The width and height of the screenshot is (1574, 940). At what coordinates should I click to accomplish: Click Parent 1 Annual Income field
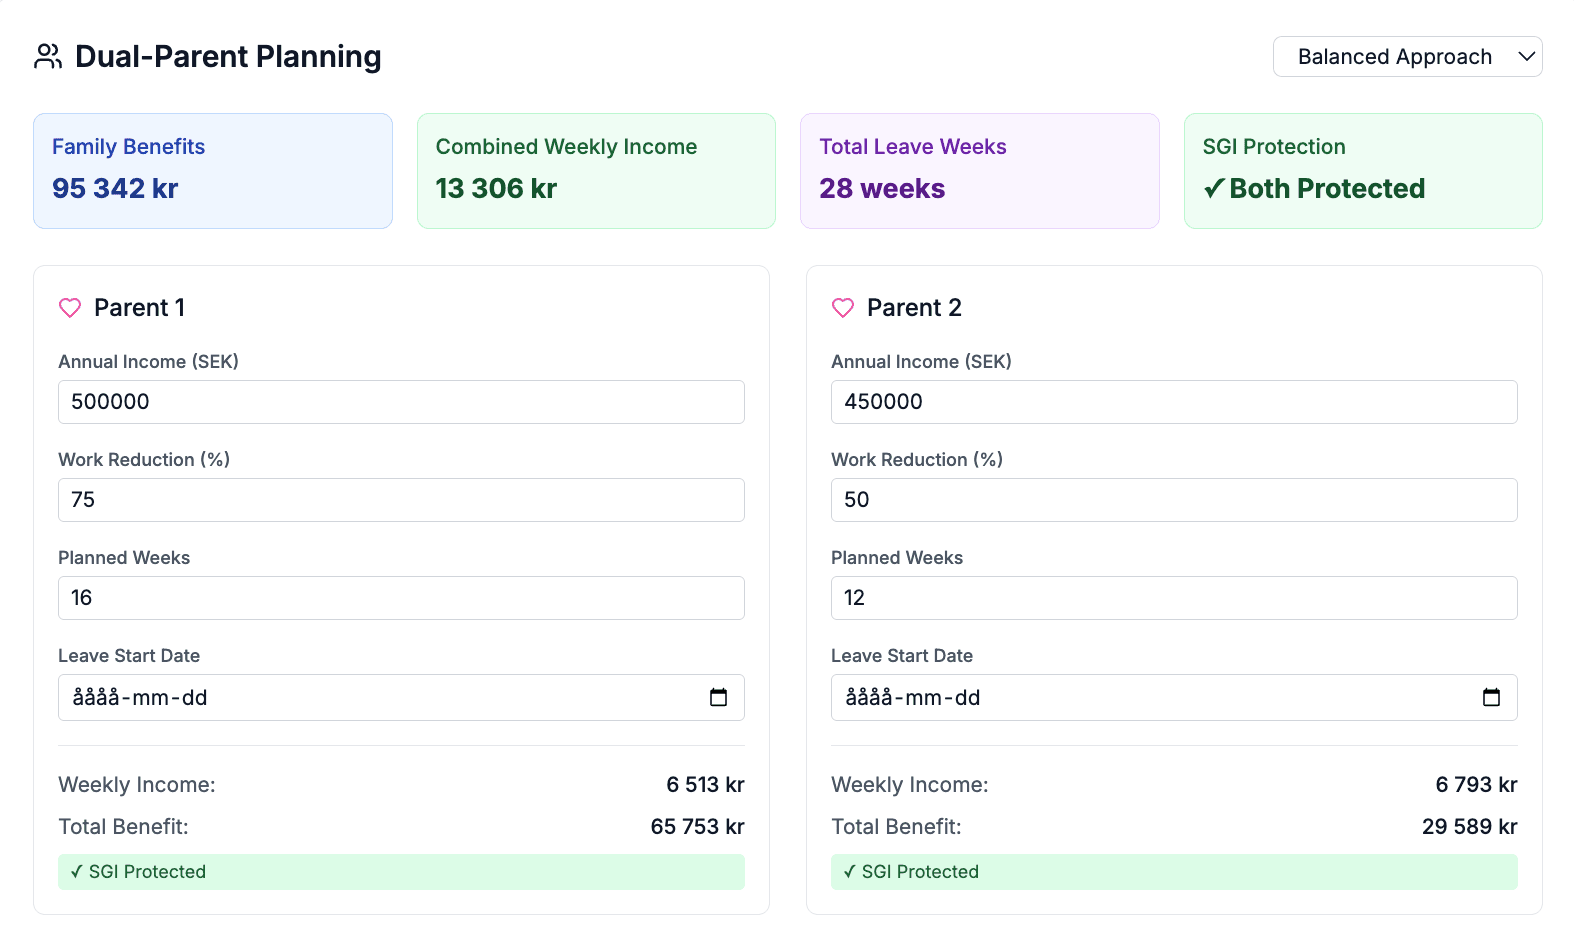point(401,402)
